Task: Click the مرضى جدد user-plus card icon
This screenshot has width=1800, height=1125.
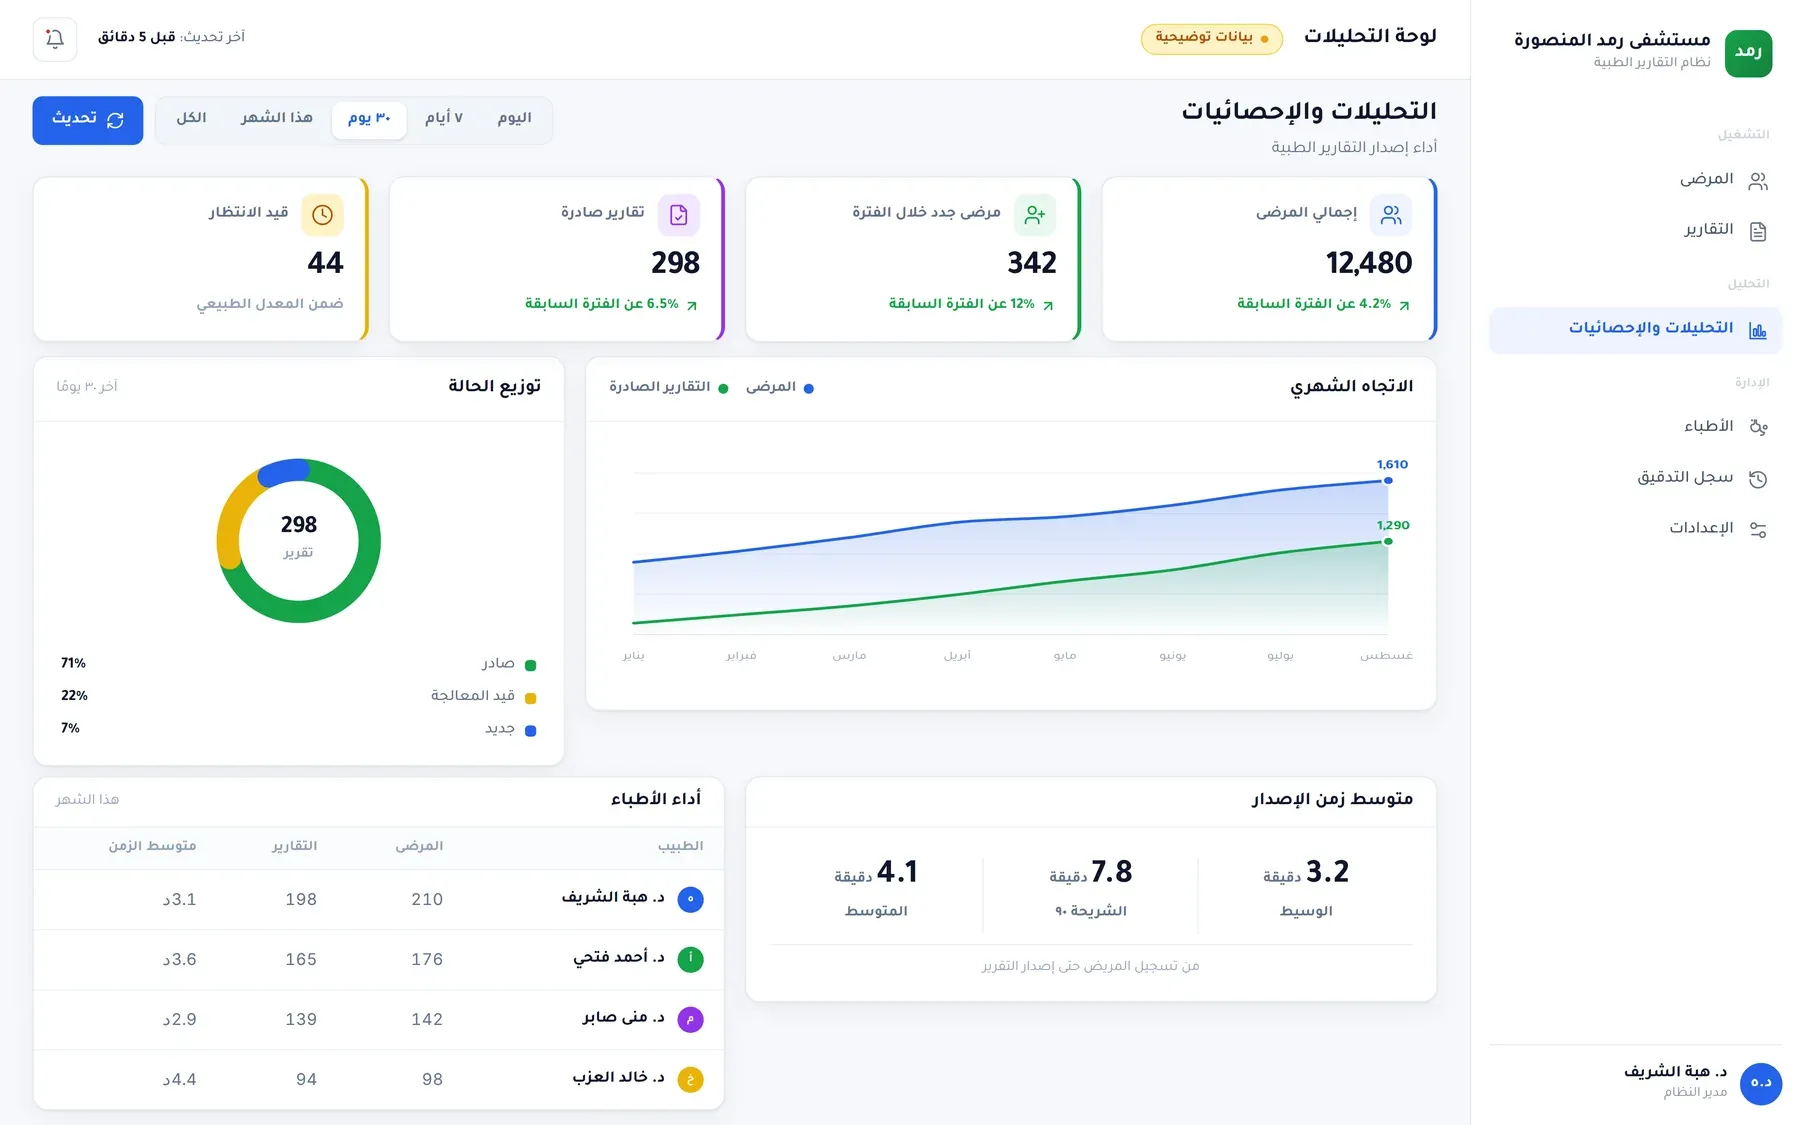Action: (1035, 215)
